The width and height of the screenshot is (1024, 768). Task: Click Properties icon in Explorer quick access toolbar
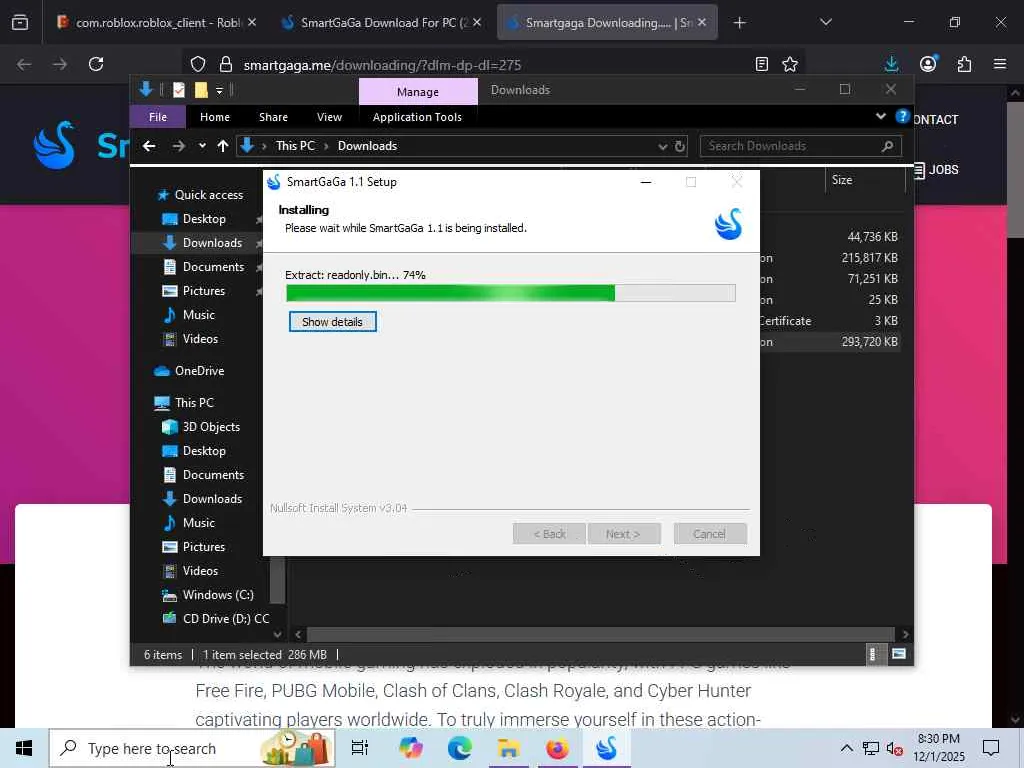[x=179, y=90]
